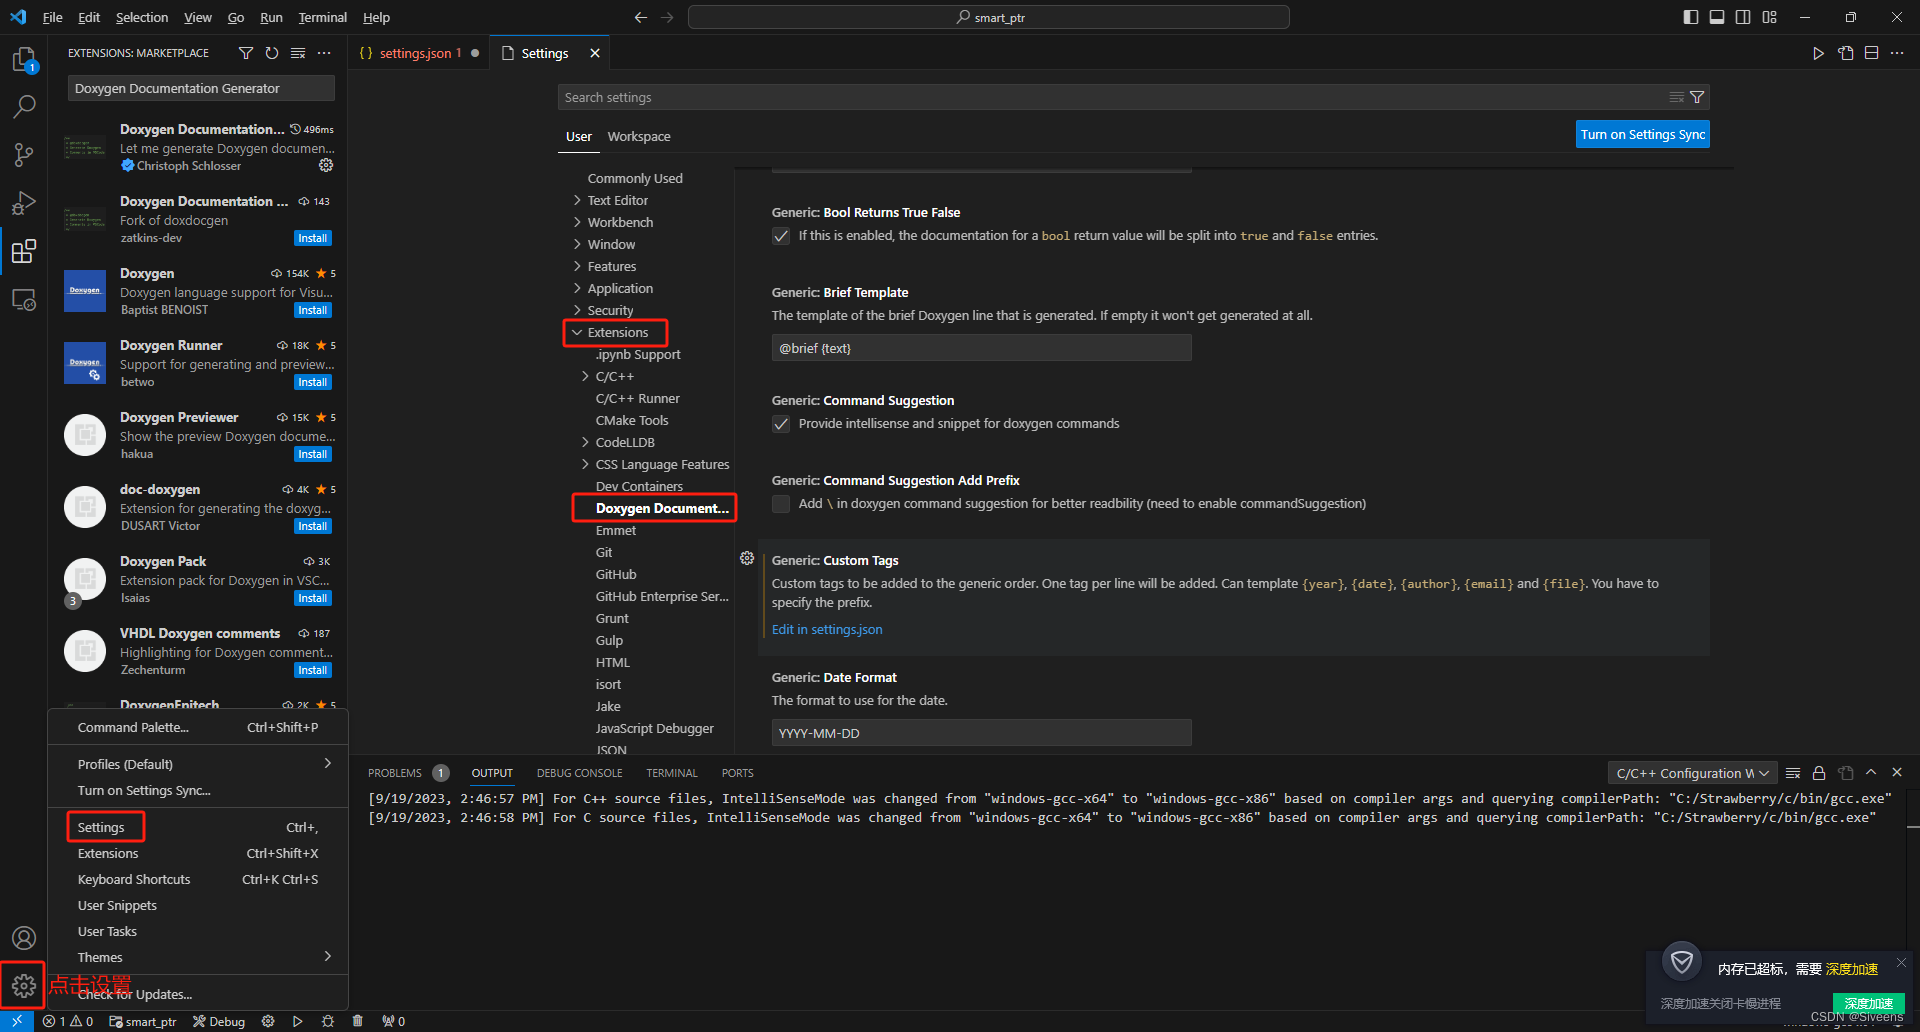Expand the Text Editor settings category
The image size is (1920, 1032).
click(x=577, y=200)
